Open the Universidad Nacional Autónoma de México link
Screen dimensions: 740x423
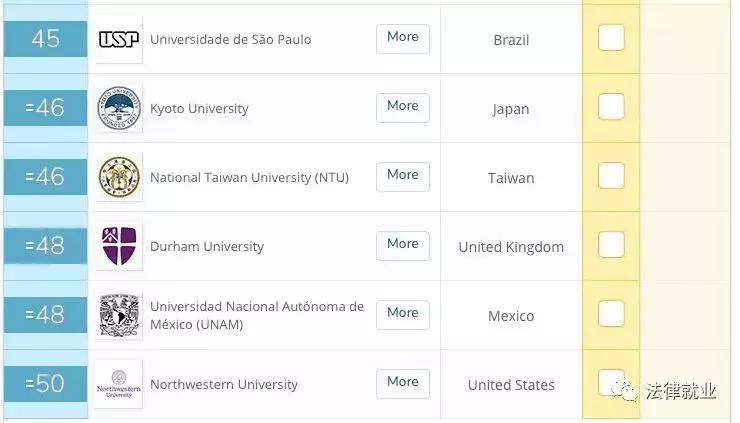(257, 316)
